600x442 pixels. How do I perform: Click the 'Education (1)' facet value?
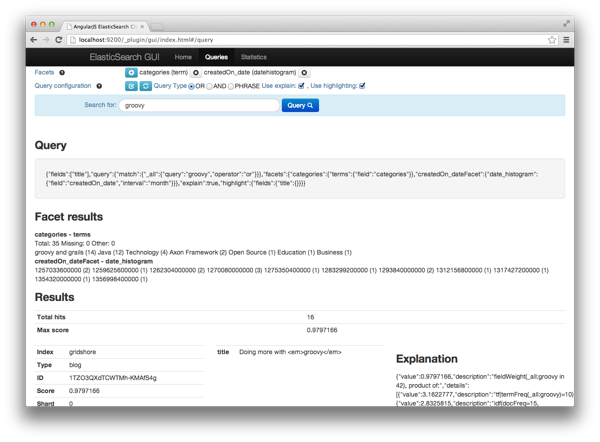[x=296, y=253]
